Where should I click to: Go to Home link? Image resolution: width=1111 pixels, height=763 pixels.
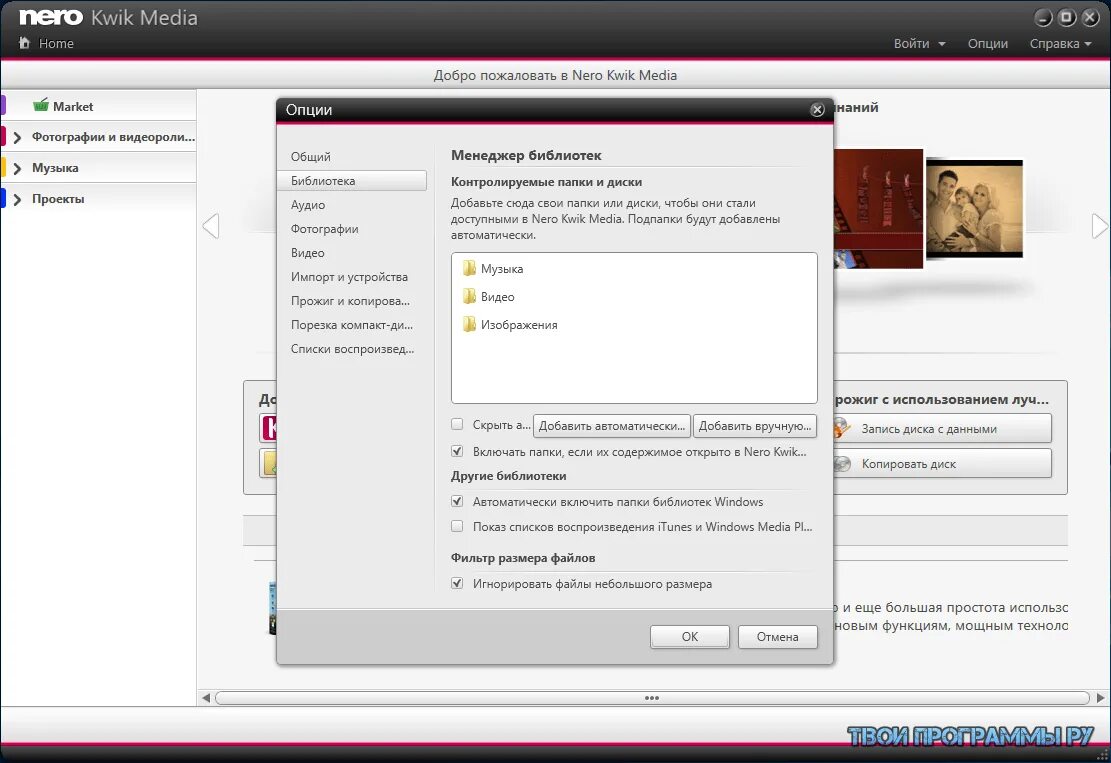(56, 43)
